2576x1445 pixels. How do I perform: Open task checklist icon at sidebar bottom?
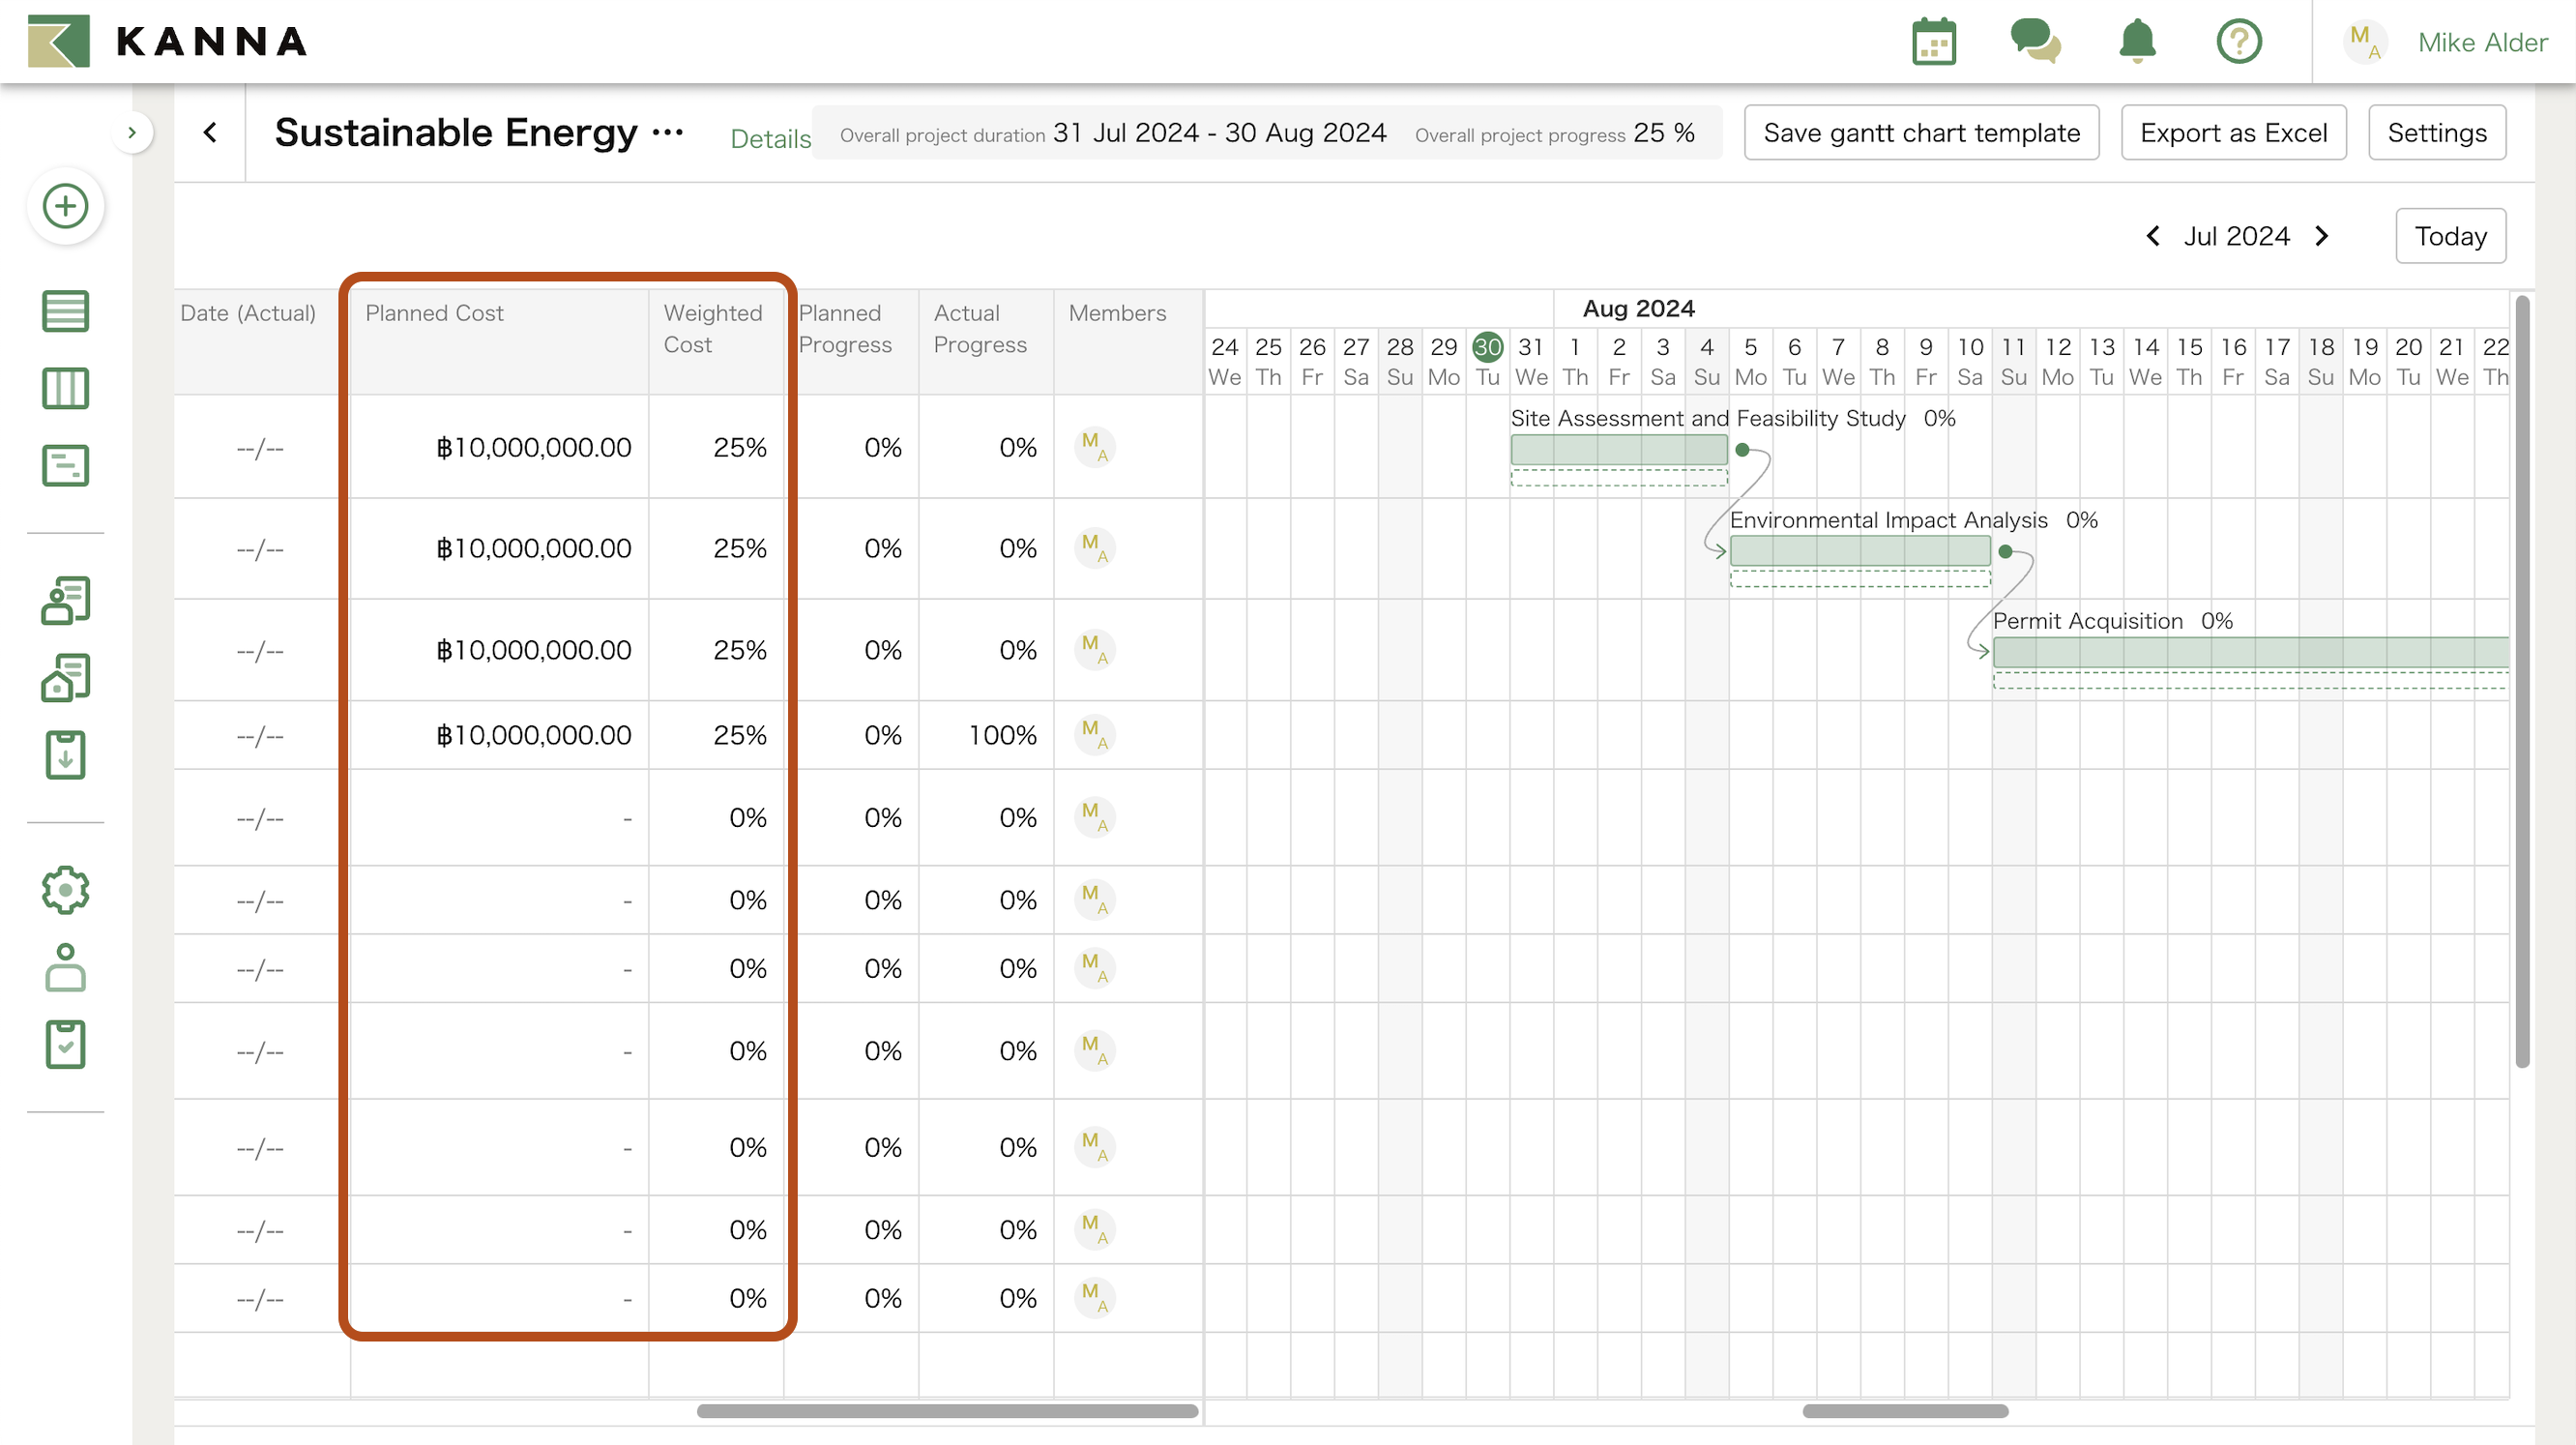click(x=65, y=1044)
